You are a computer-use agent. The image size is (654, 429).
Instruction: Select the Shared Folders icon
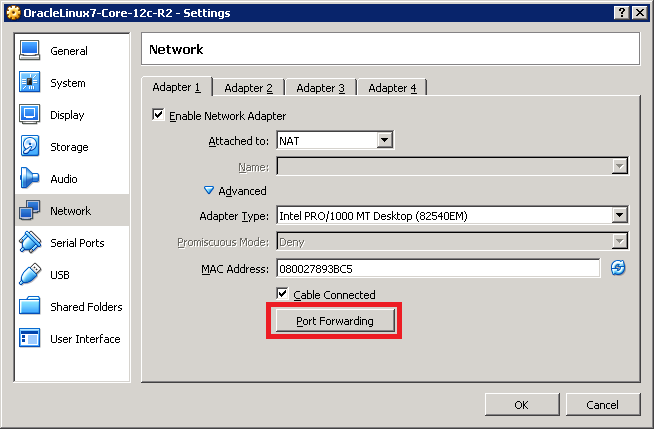29,307
